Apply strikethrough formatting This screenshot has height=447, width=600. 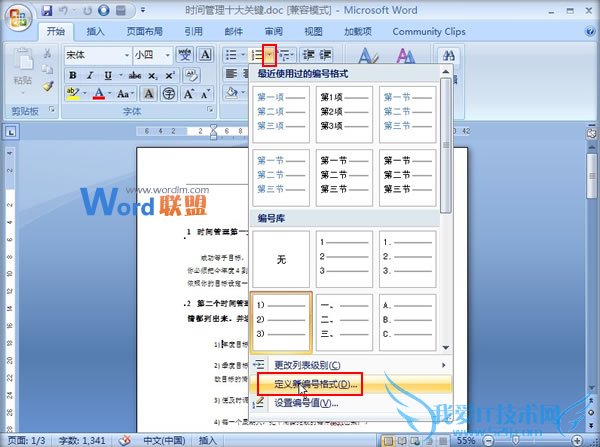pos(135,75)
